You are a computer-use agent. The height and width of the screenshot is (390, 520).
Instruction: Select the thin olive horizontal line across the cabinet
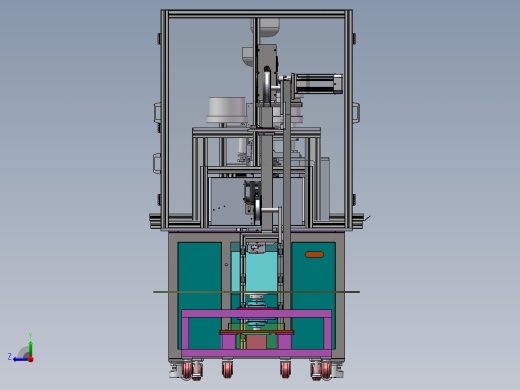coord(256,292)
